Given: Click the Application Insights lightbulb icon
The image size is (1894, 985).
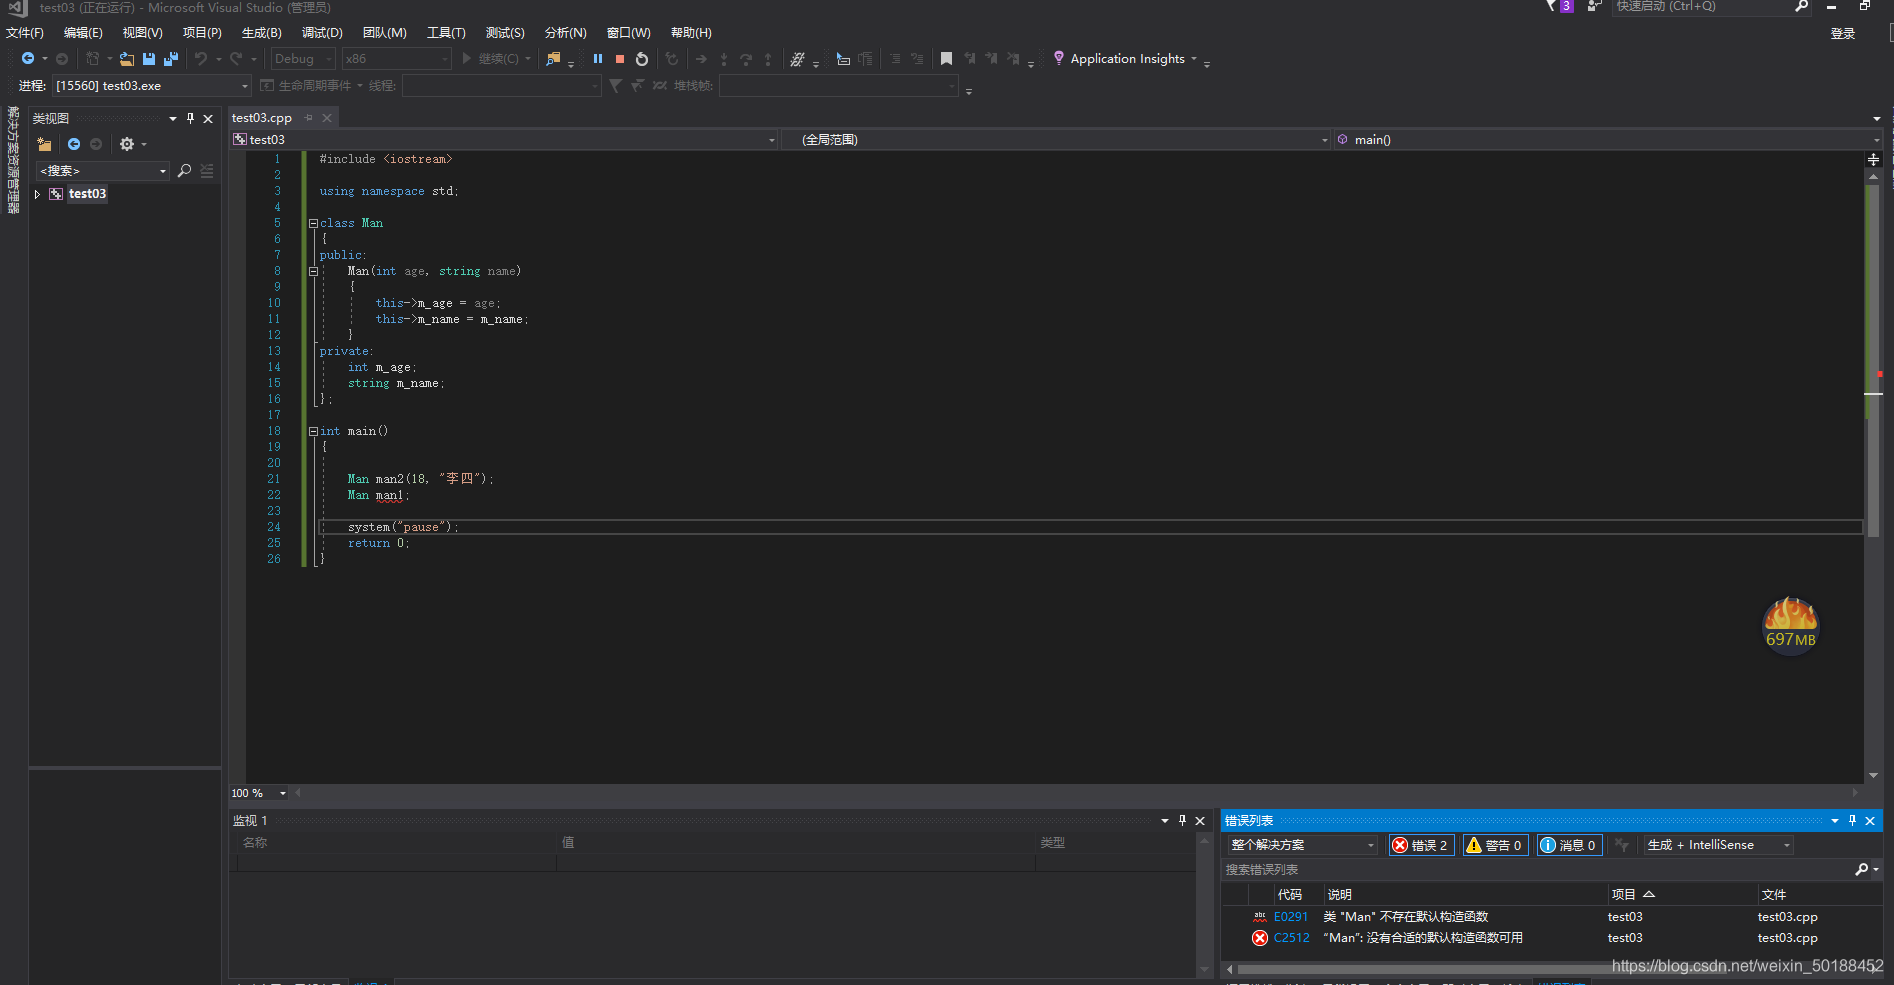Looking at the screenshot, I should [1059, 58].
